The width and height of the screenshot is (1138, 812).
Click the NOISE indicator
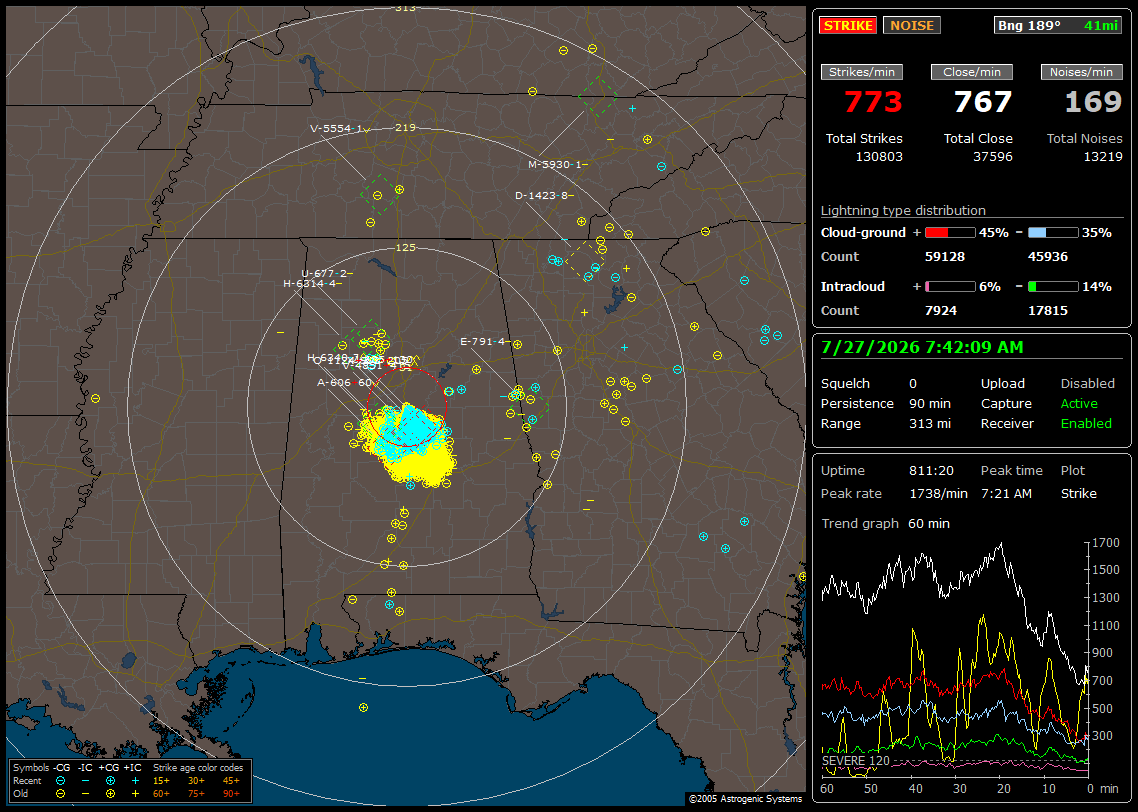pyautogui.click(x=912, y=25)
